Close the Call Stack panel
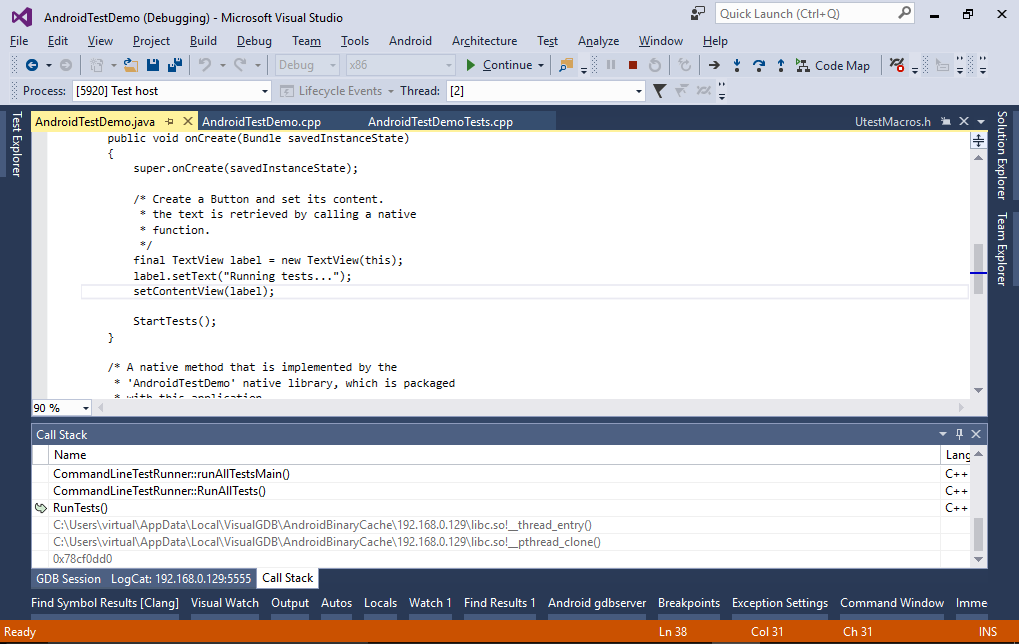 (975, 434)
